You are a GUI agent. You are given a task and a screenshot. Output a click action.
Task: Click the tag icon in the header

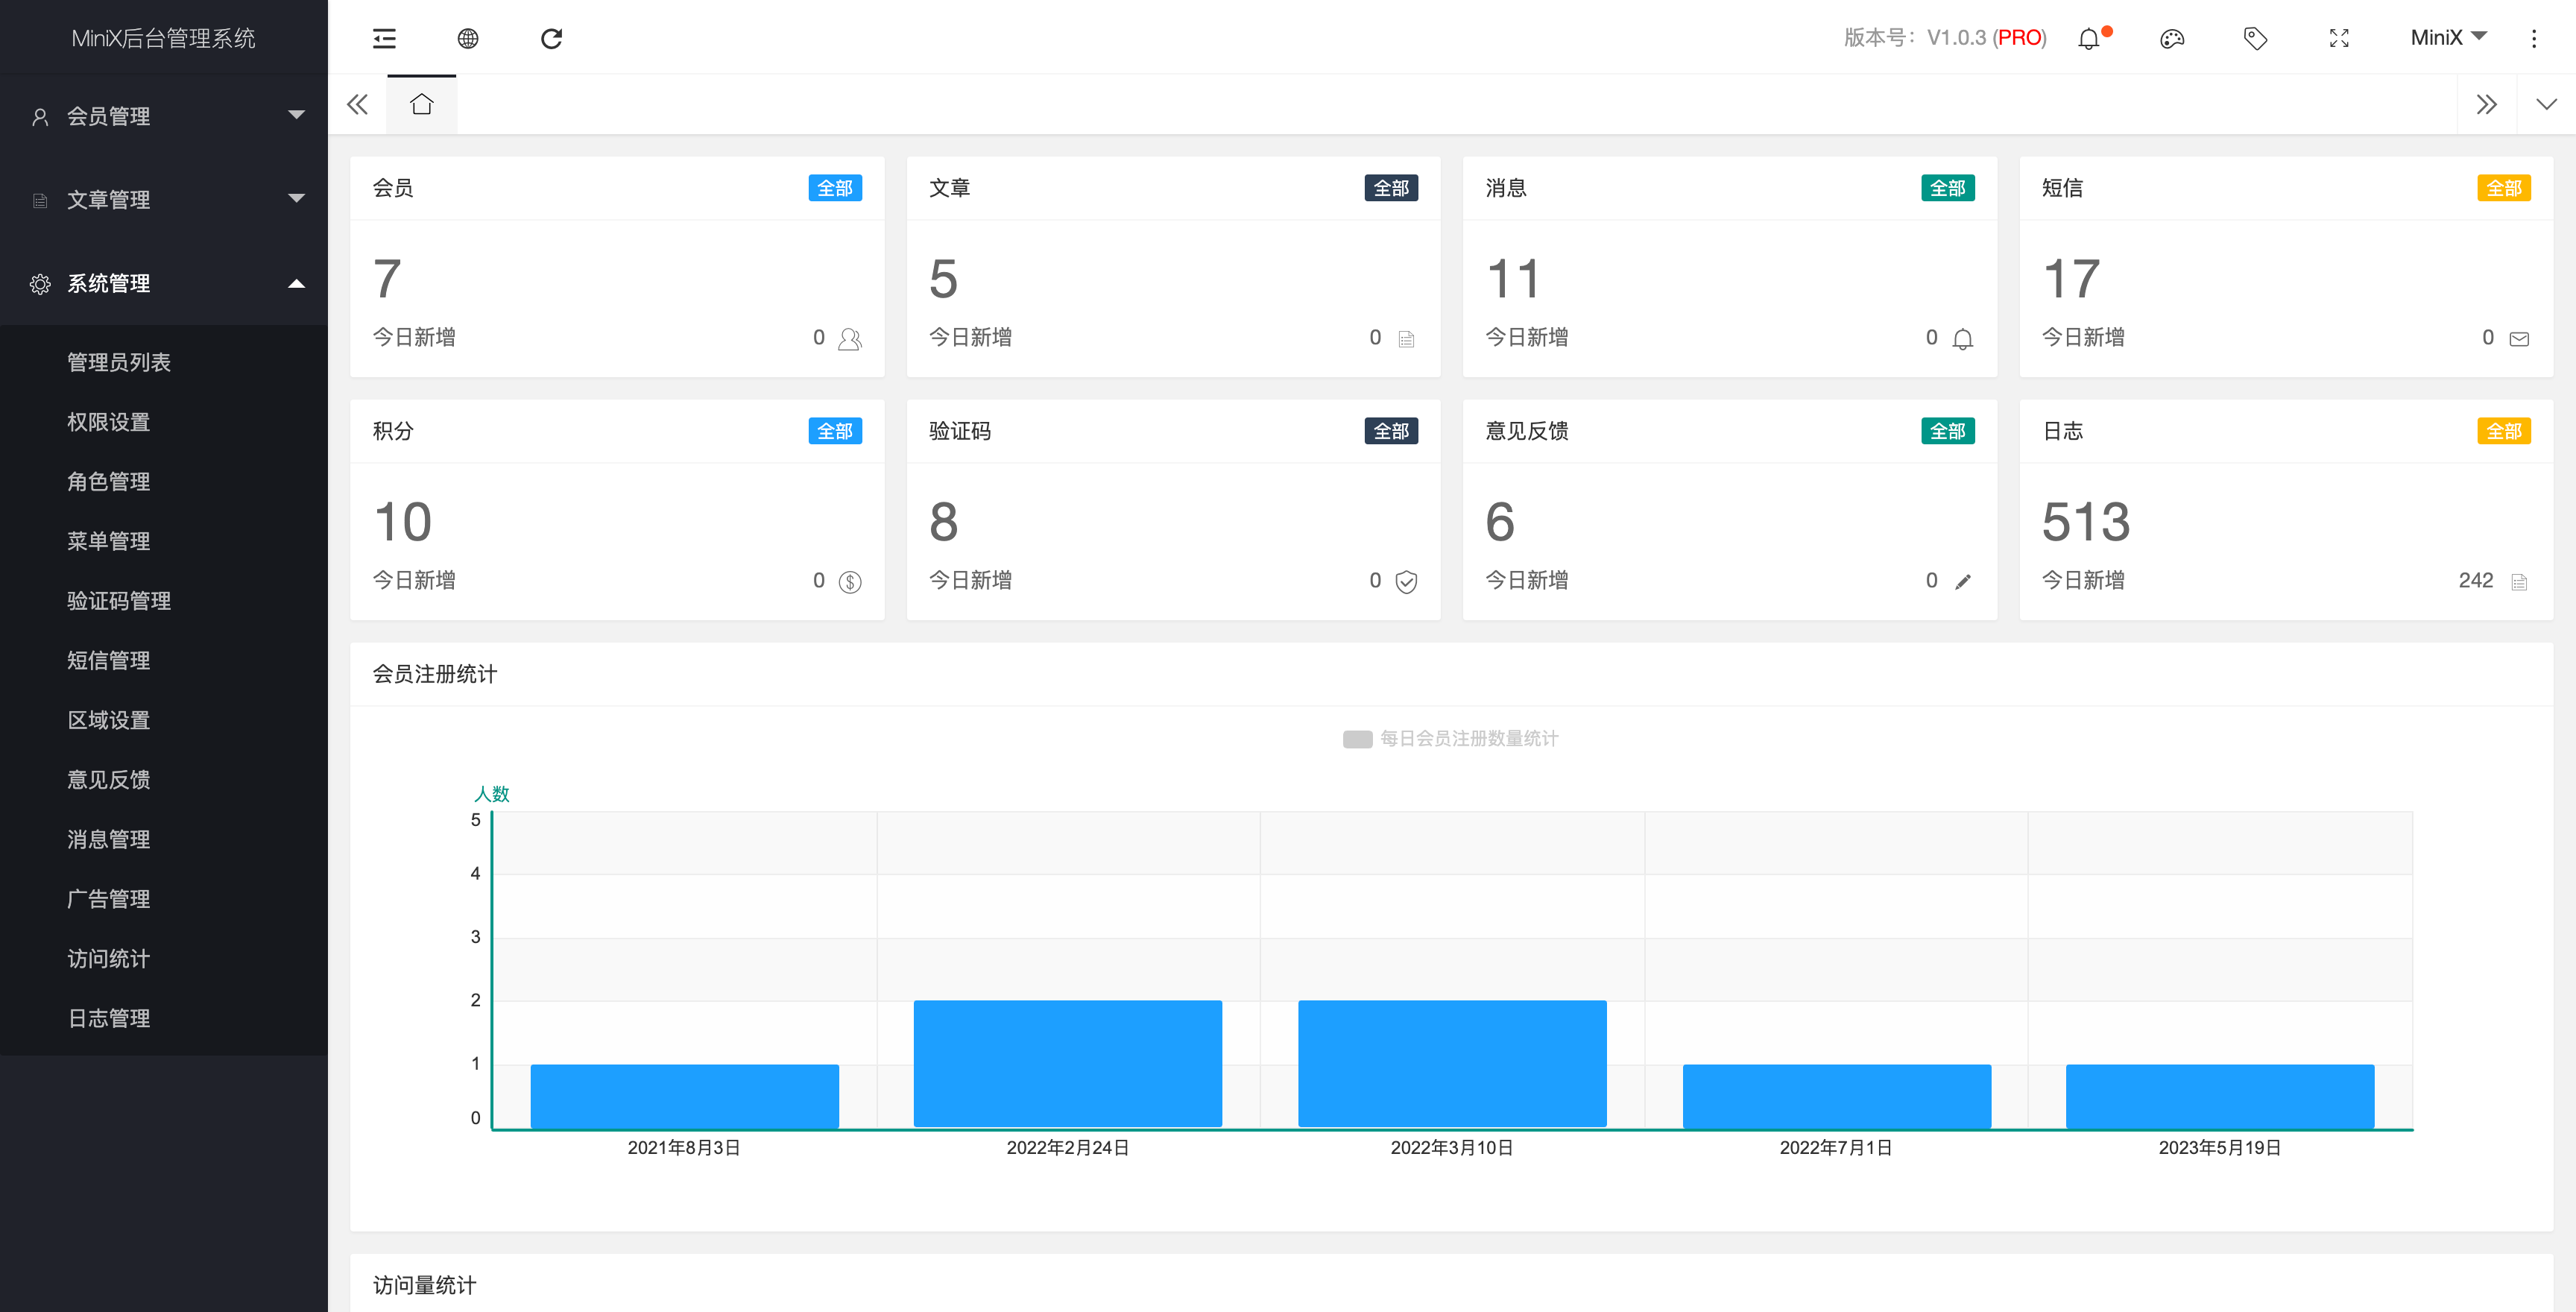2255,39
